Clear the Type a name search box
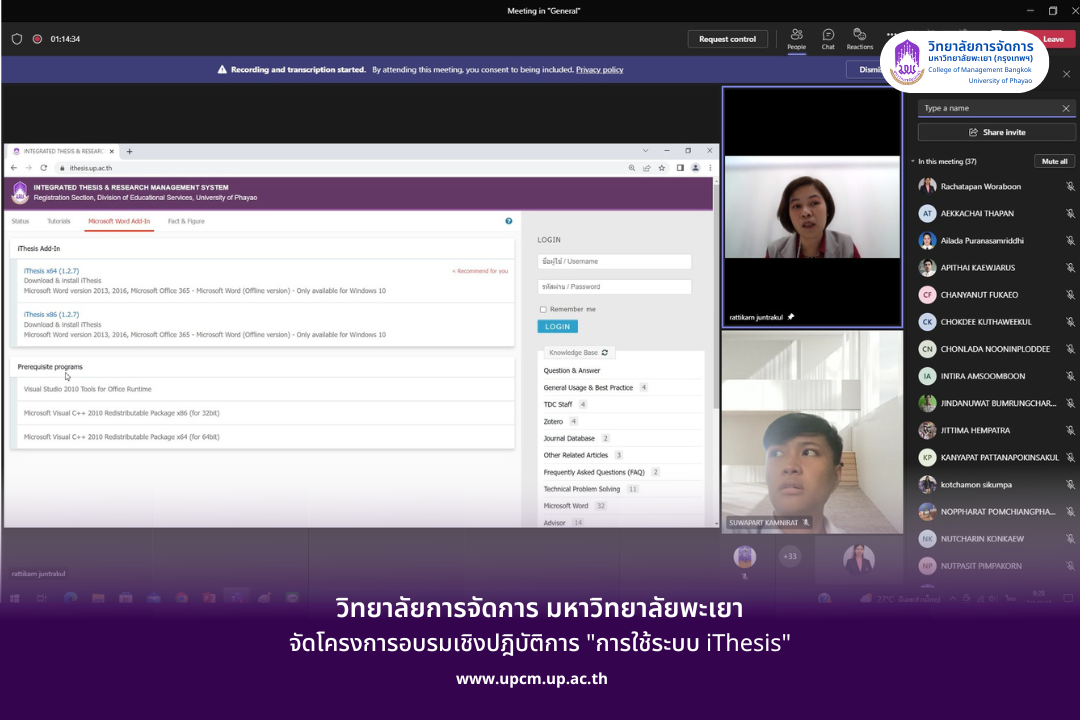The height and width of the screenshot is (720, 1080). coord(1066,108)
